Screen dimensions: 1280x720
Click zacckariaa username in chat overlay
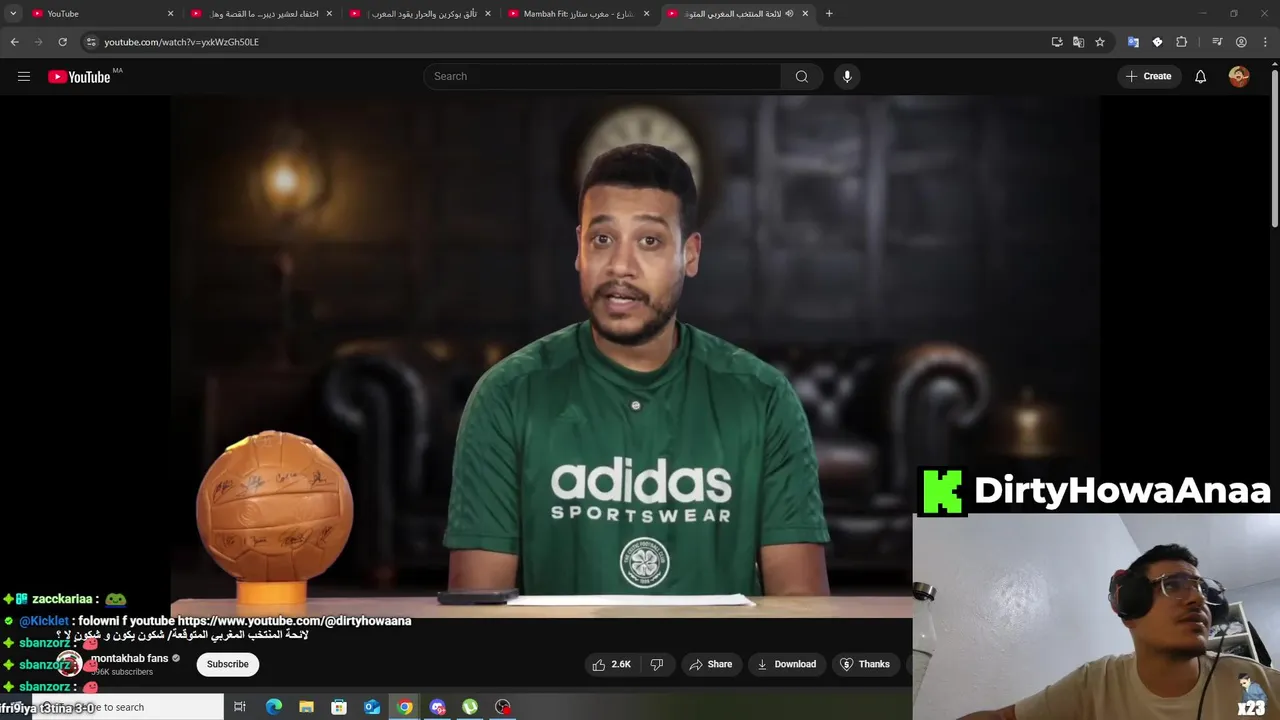[x=62, y=599]
